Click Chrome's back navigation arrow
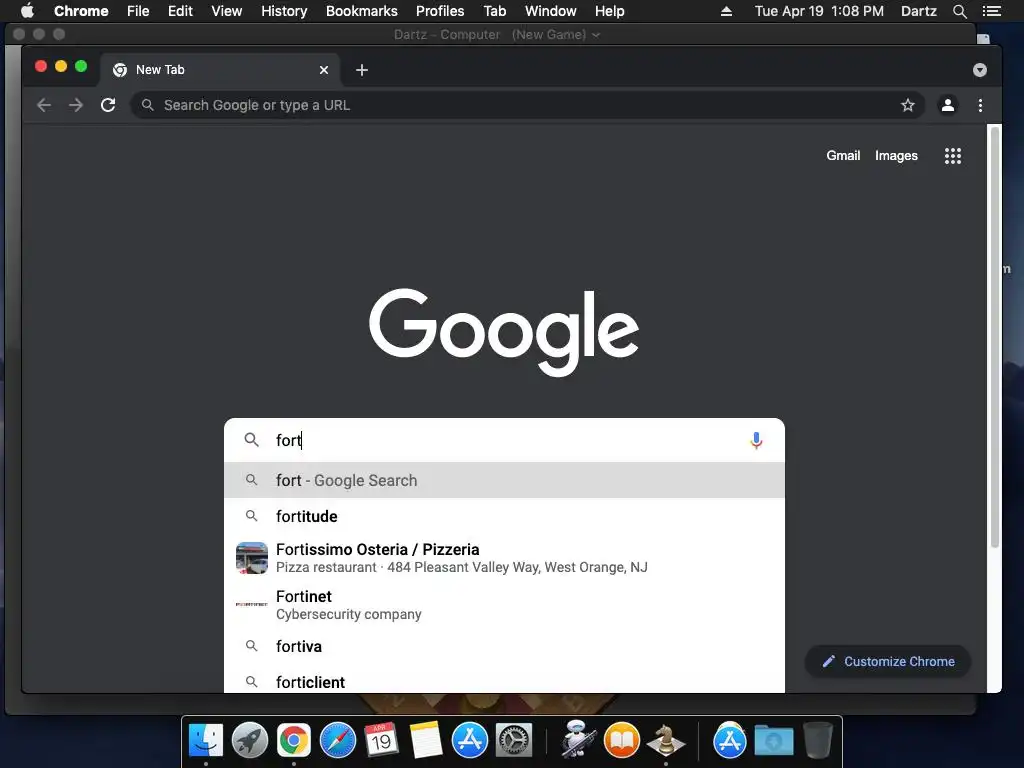This screenshot has width=1024, height=768. tap(44, 105)
